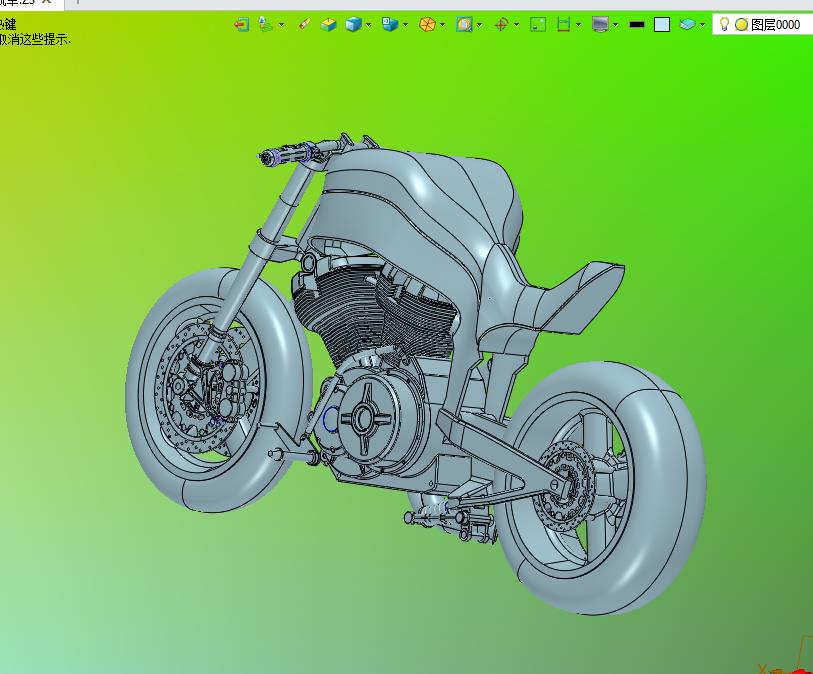Expand the dropdown beside the shaded cube
Screen dimensions: 813x674
[x=369, y=24]
